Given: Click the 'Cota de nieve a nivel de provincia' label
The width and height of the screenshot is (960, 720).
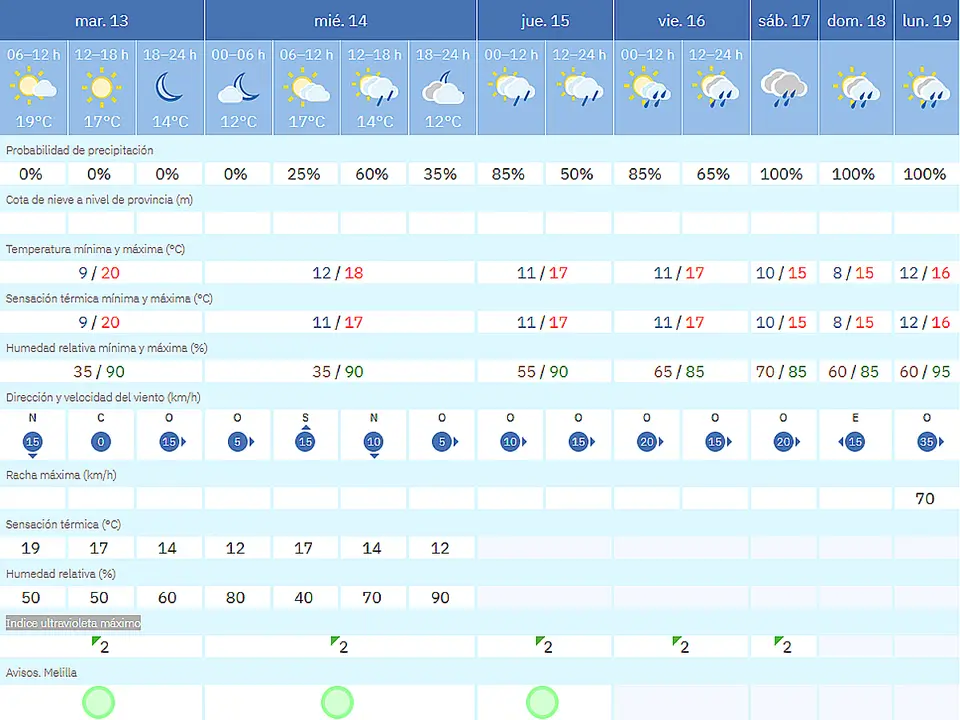Looking at the screenshot, I should click(x=99, y=200).
